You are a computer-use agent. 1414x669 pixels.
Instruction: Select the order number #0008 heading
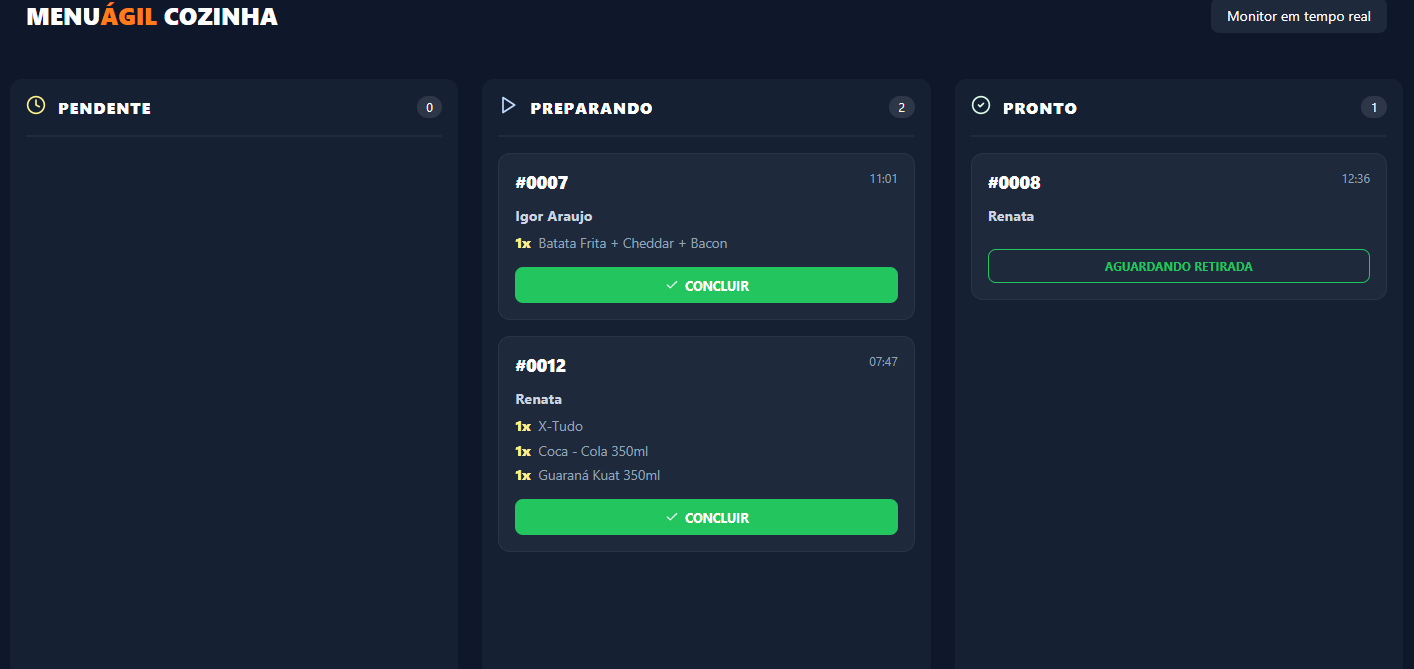point(1014,183)
